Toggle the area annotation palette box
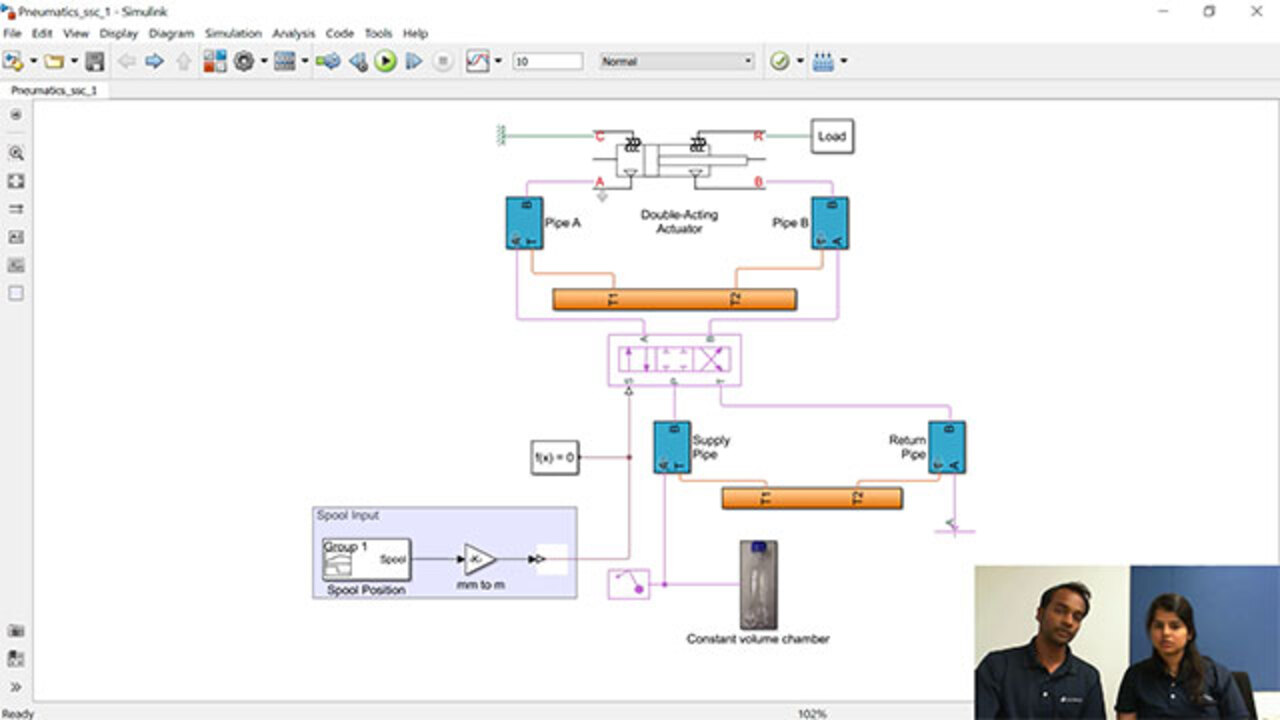1280x720 pixels. pos(16,293)
